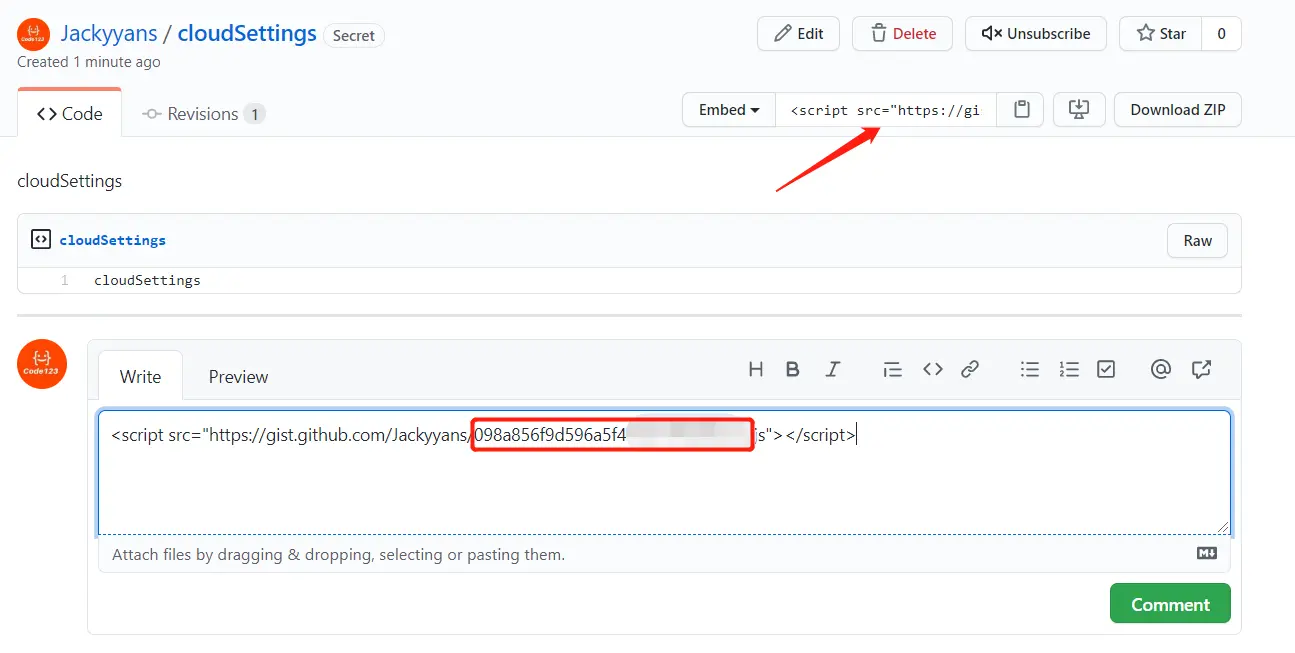Mention a user with the @ icon
The height and width of the screenshot is (653, 1295).
tap(1161, 369)
